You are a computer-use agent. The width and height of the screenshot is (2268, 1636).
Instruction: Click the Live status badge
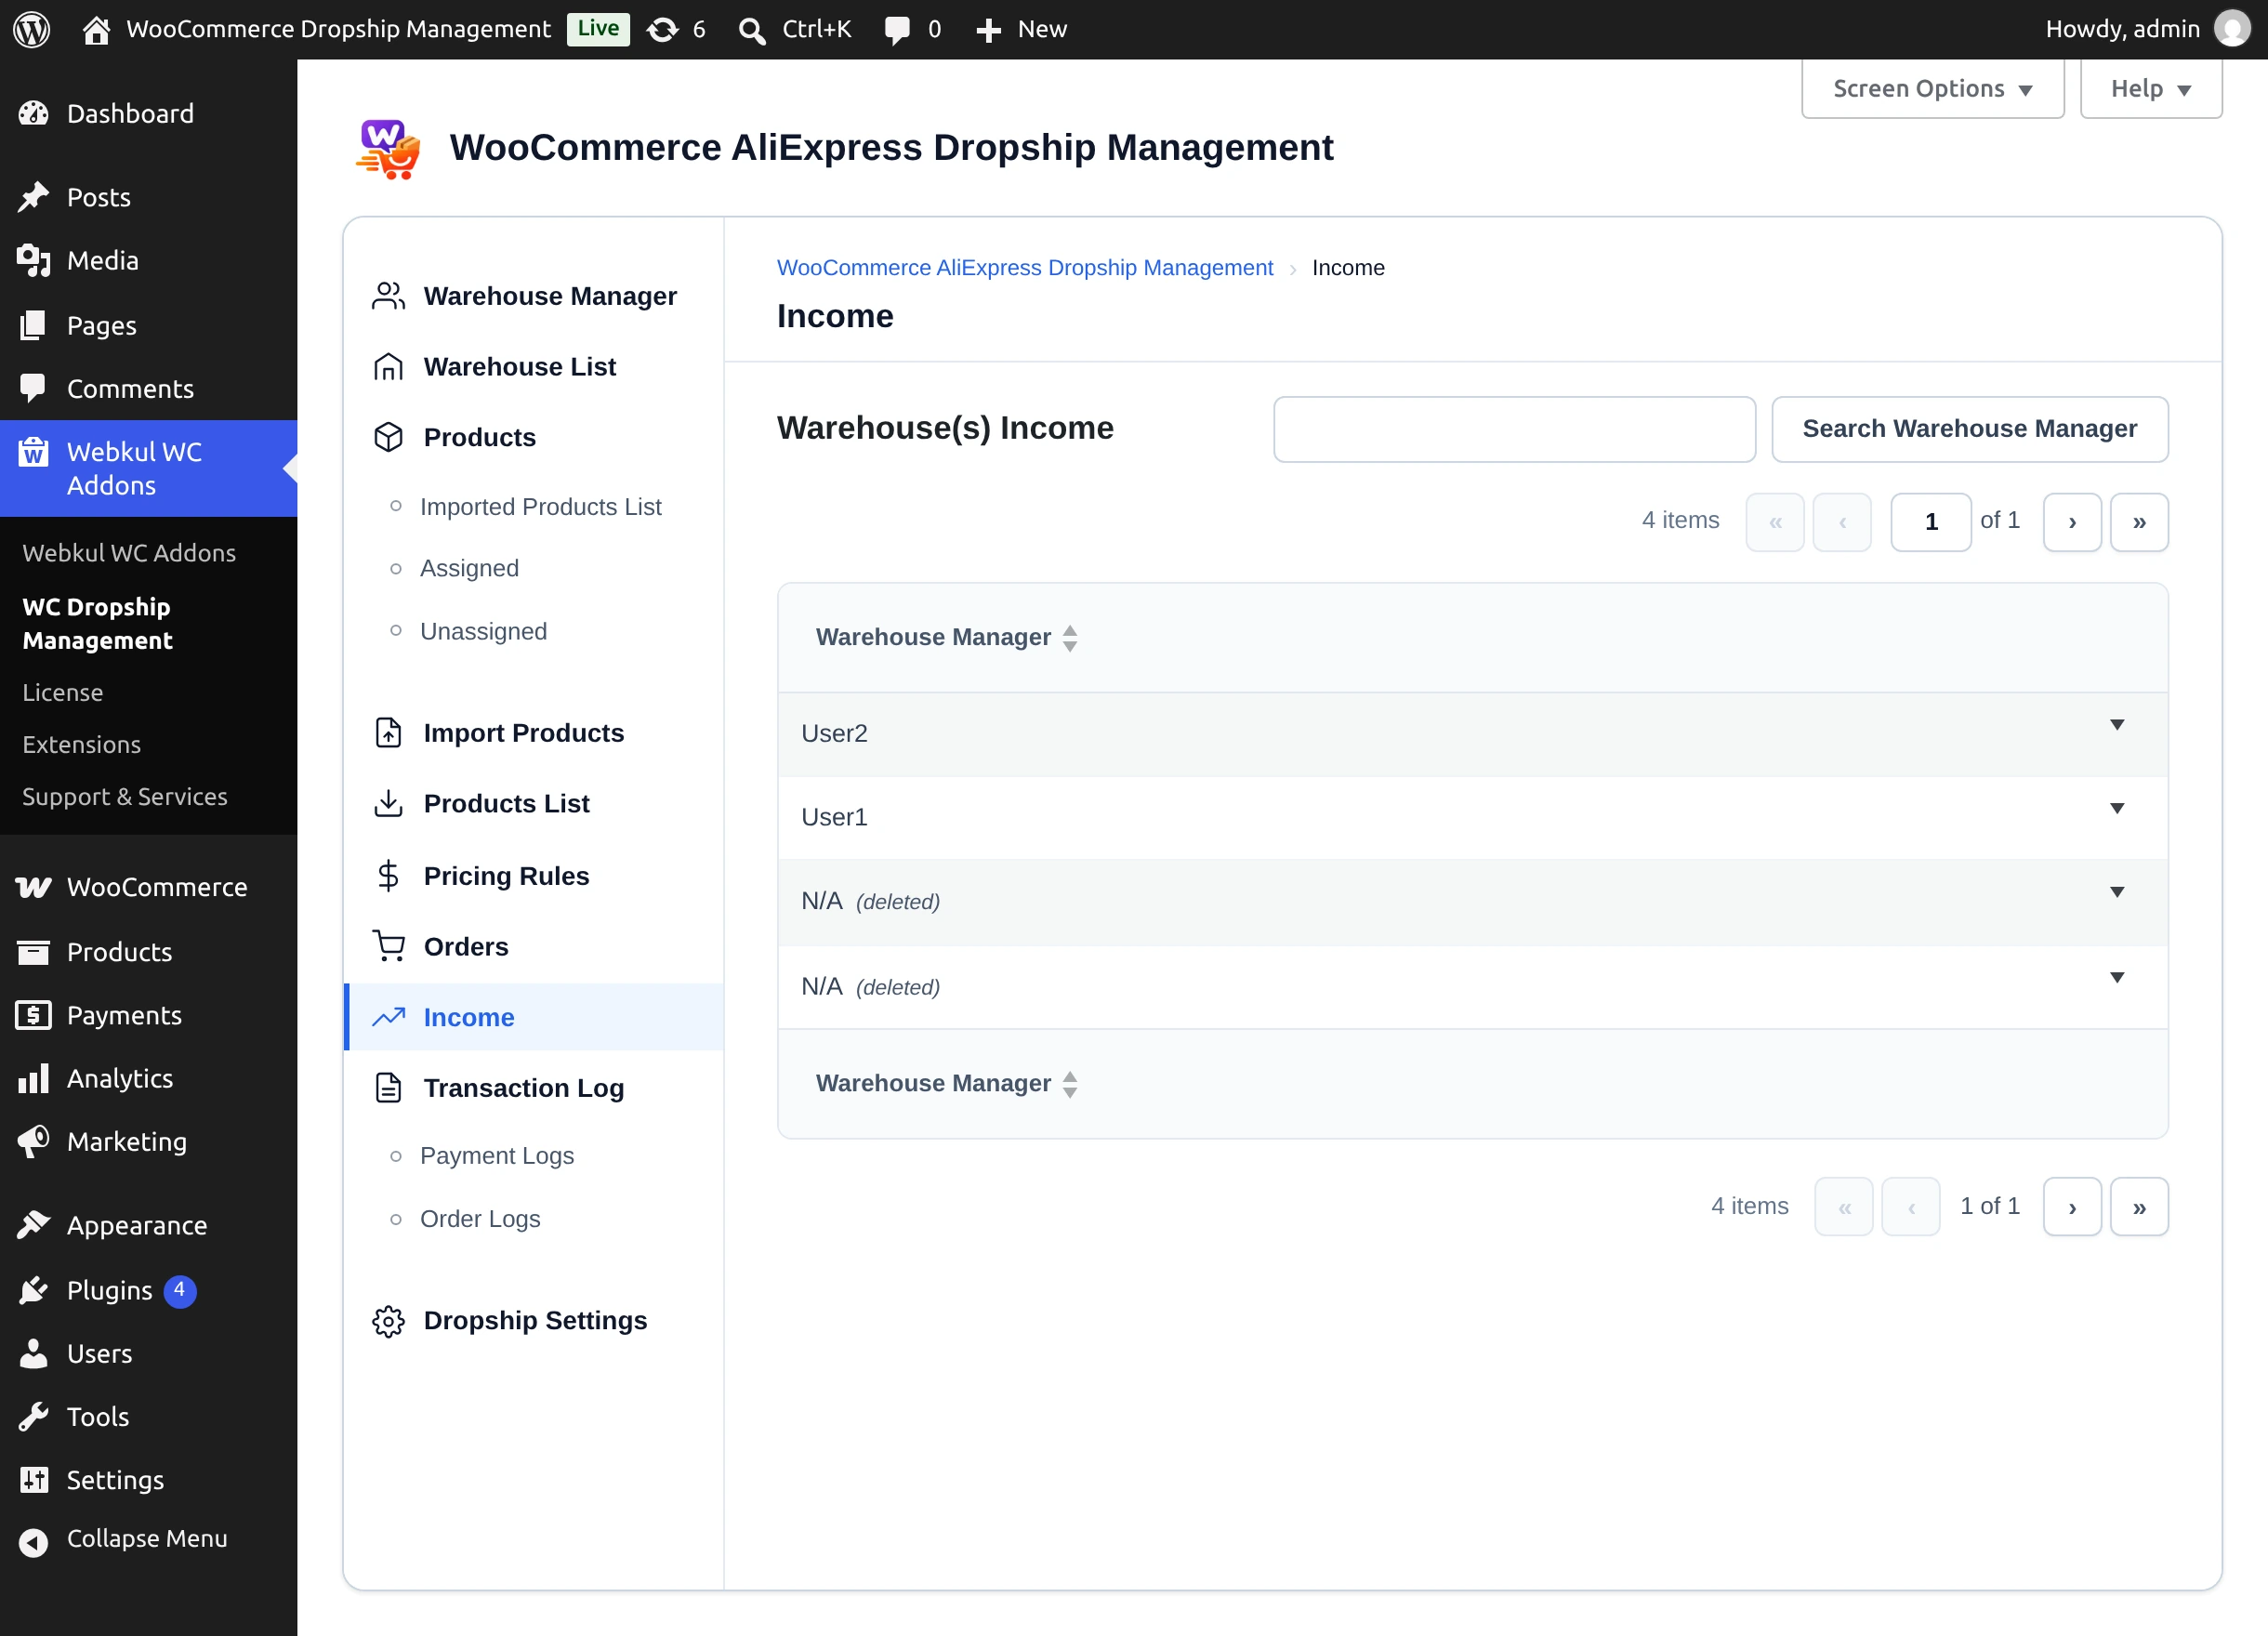598,29
